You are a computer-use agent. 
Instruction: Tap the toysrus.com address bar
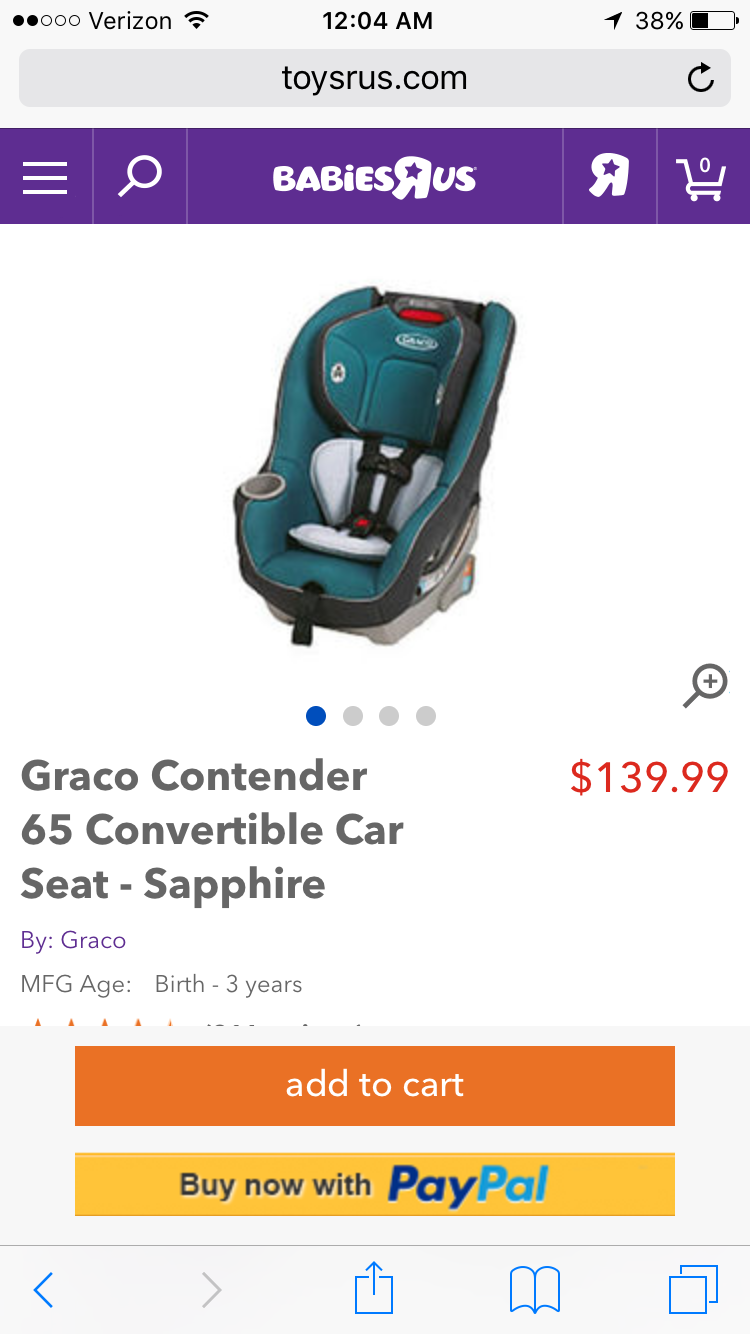tap(375, 78)
